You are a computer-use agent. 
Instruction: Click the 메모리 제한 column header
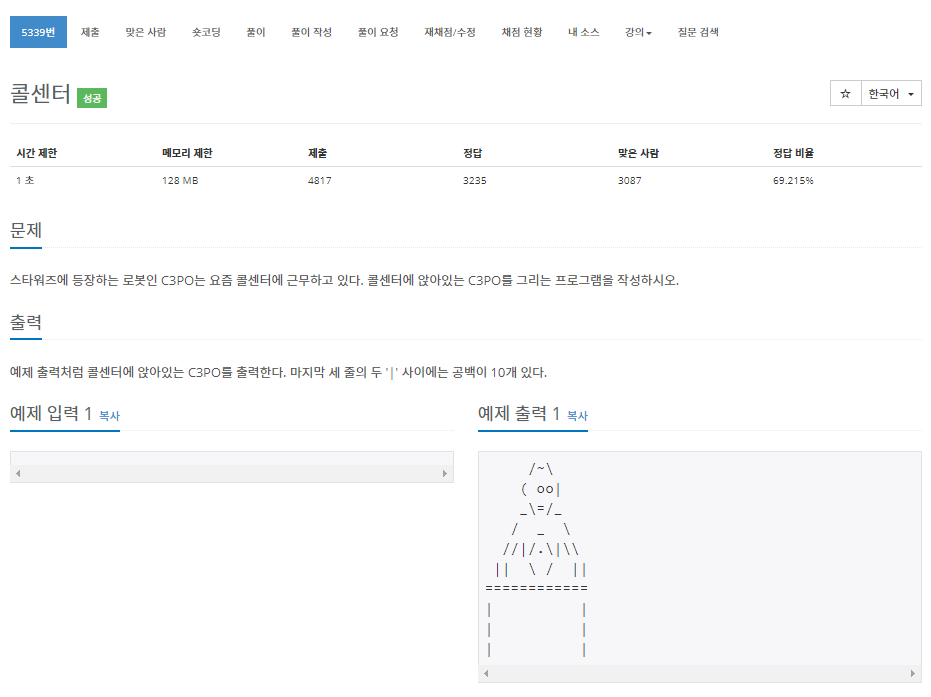[x=187, y=153]
